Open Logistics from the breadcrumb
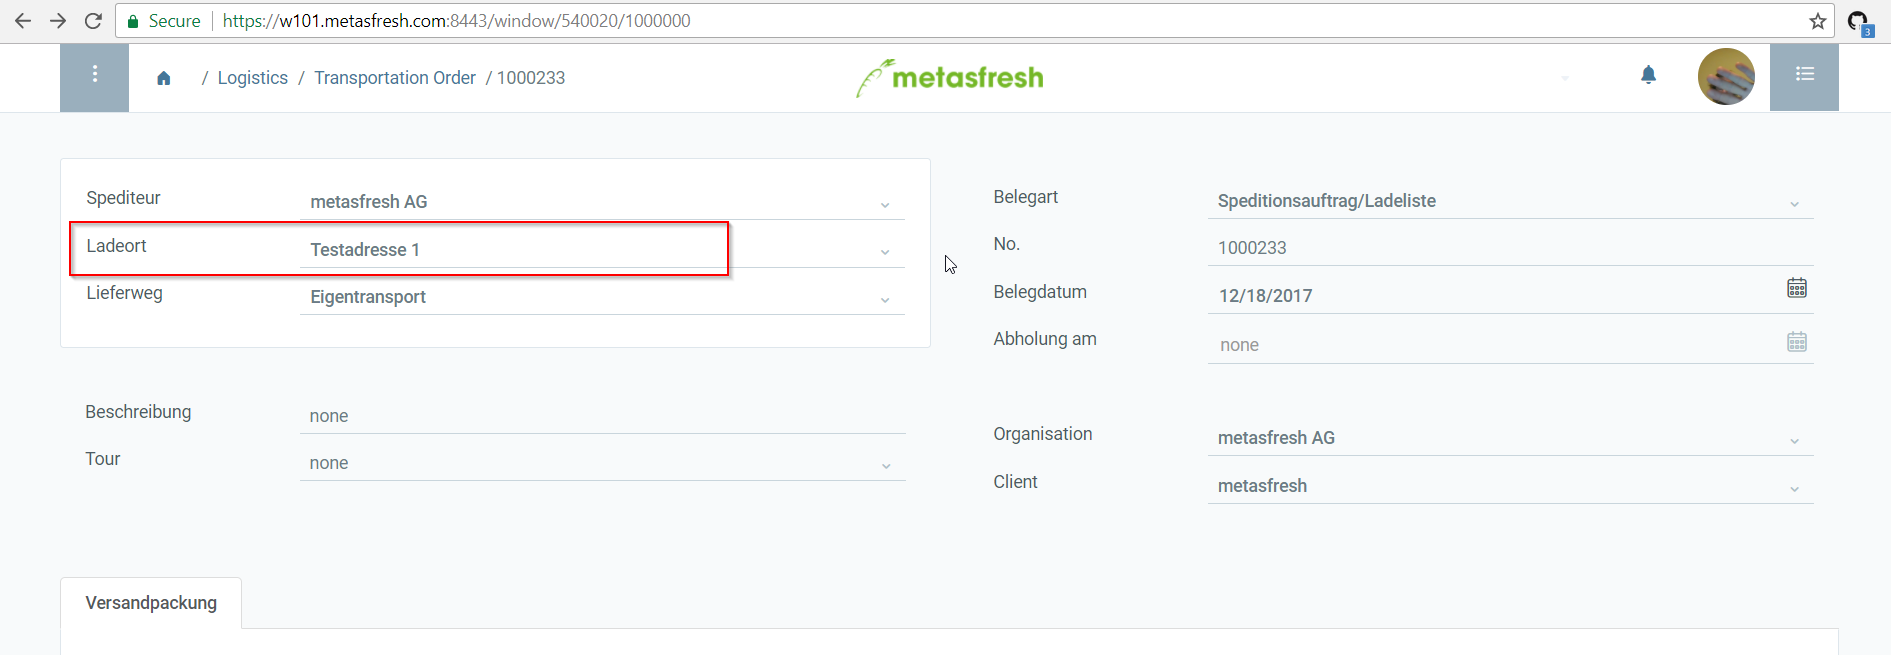This screenshot has width=1891, height=655. pyautogui.click(x=252, y=77)
